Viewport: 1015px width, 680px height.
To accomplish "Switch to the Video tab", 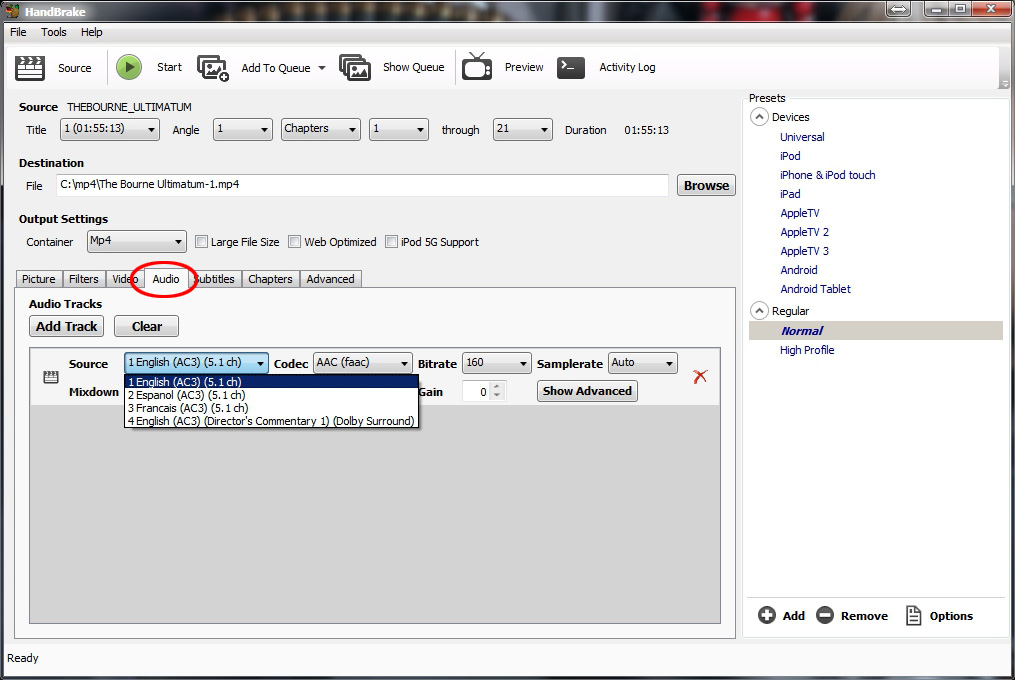I will (x=124, y=279).
